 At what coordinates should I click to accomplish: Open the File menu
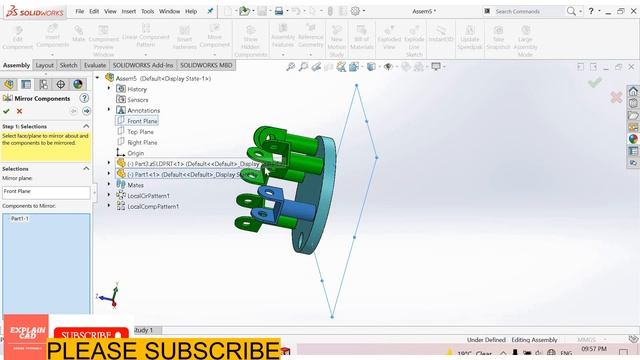[x=80, y=11]
